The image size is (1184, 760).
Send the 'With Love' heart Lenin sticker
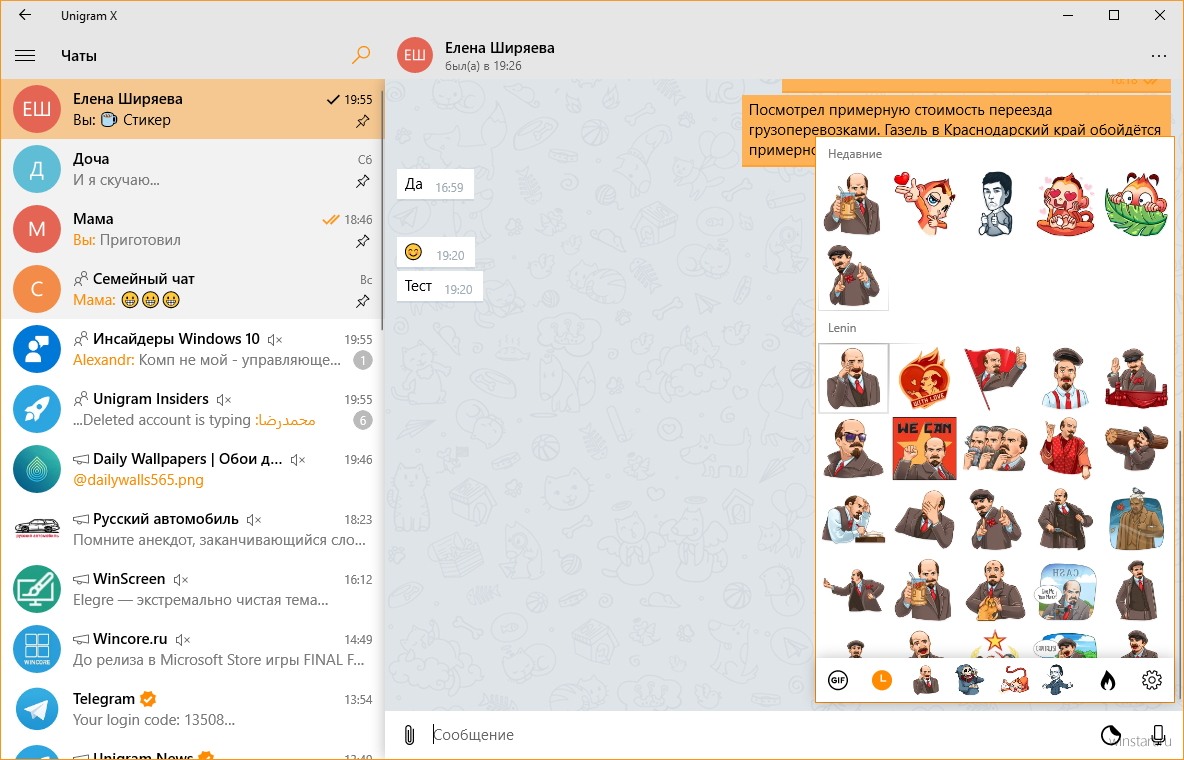pos(925,378)
